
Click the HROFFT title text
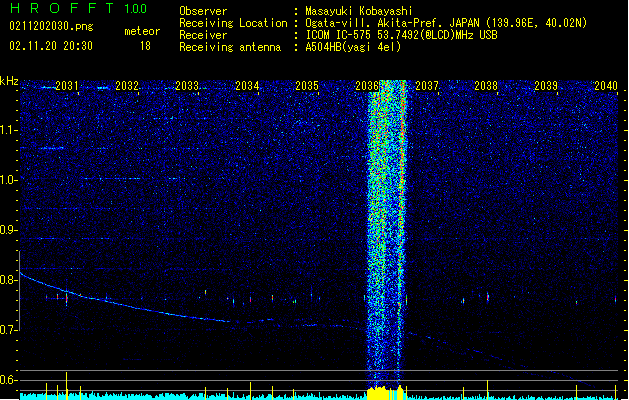(63, 8)
